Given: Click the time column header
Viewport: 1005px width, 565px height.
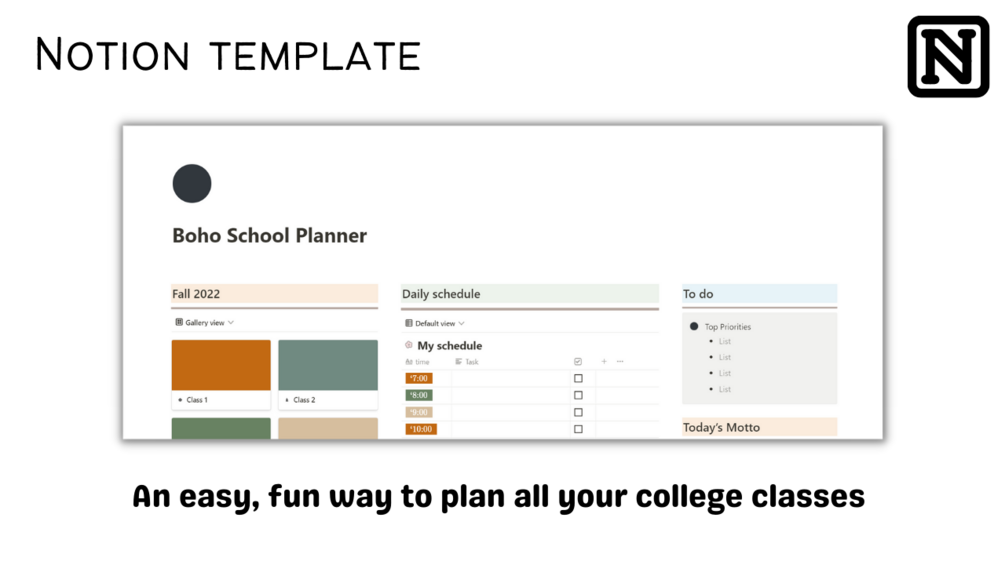Looking at the screenshot, I should tap(418, 362).
